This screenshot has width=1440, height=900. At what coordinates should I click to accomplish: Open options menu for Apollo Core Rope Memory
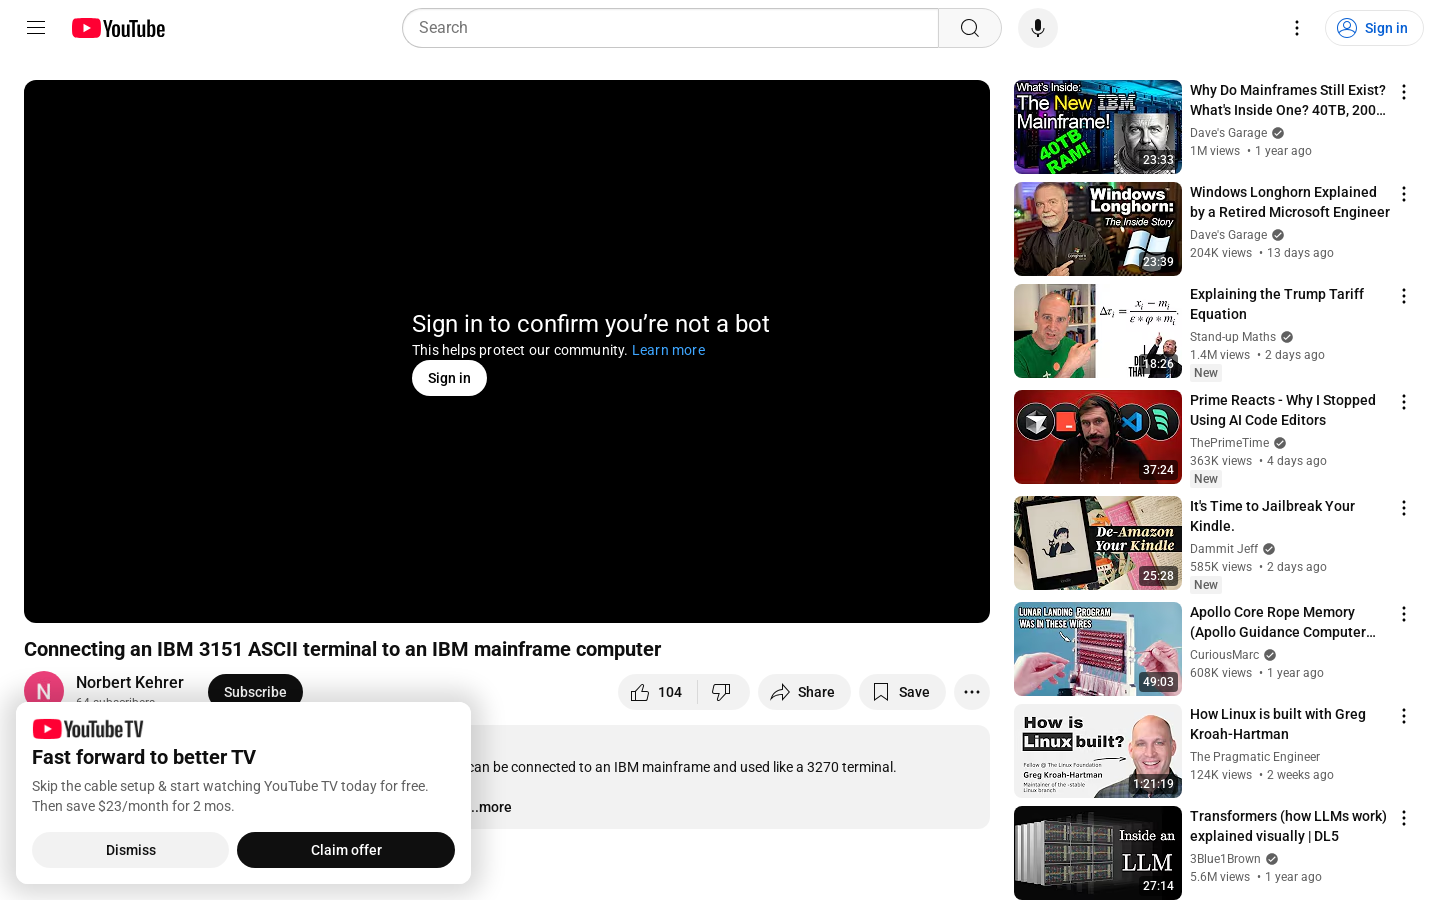click(1404, 614)
